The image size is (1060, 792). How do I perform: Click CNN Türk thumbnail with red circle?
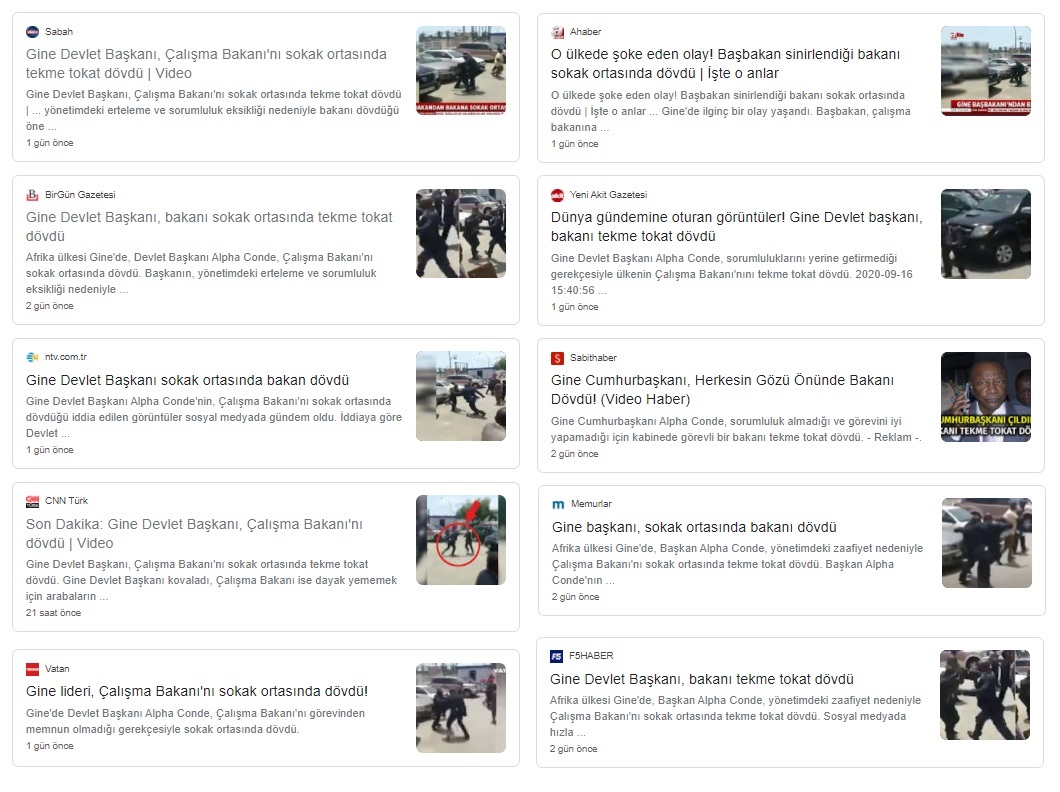(461, 540)
